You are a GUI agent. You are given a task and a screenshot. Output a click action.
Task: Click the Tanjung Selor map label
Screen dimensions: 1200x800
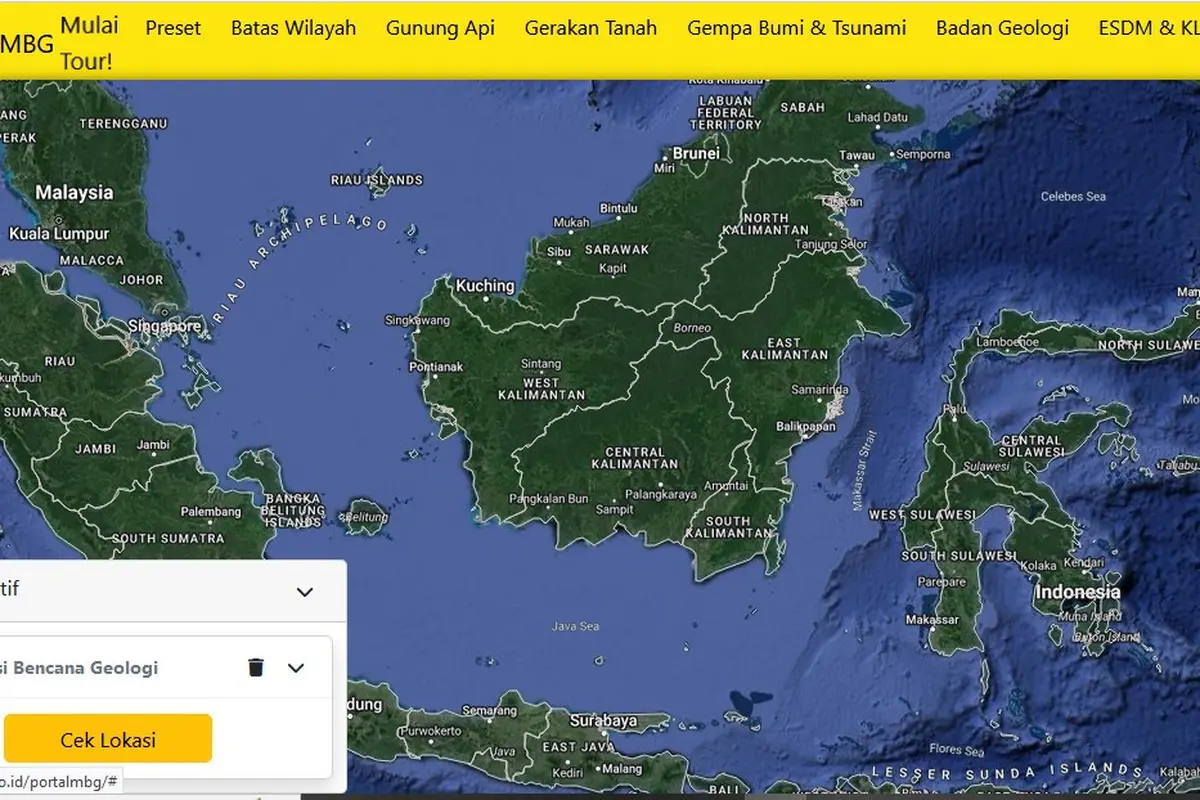(830, 244)
